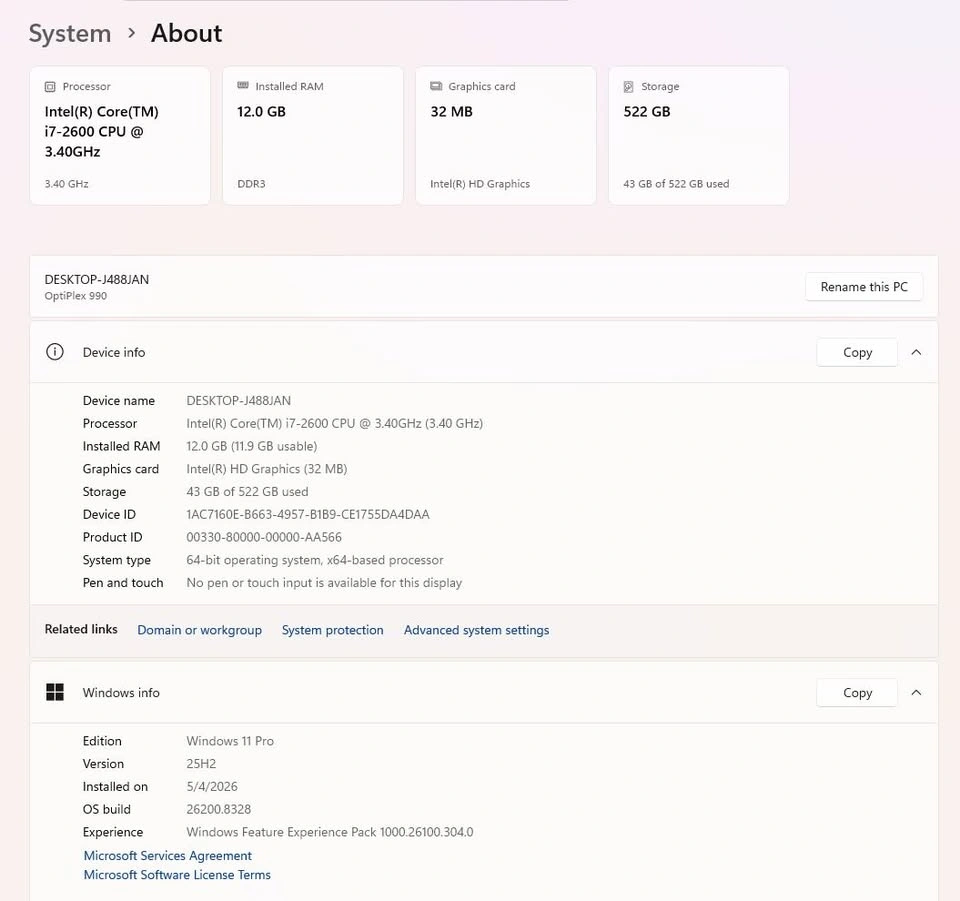This screenshot has width=960, height=901.
Task: Click the Edition label in Windows info
Action: 102,741
